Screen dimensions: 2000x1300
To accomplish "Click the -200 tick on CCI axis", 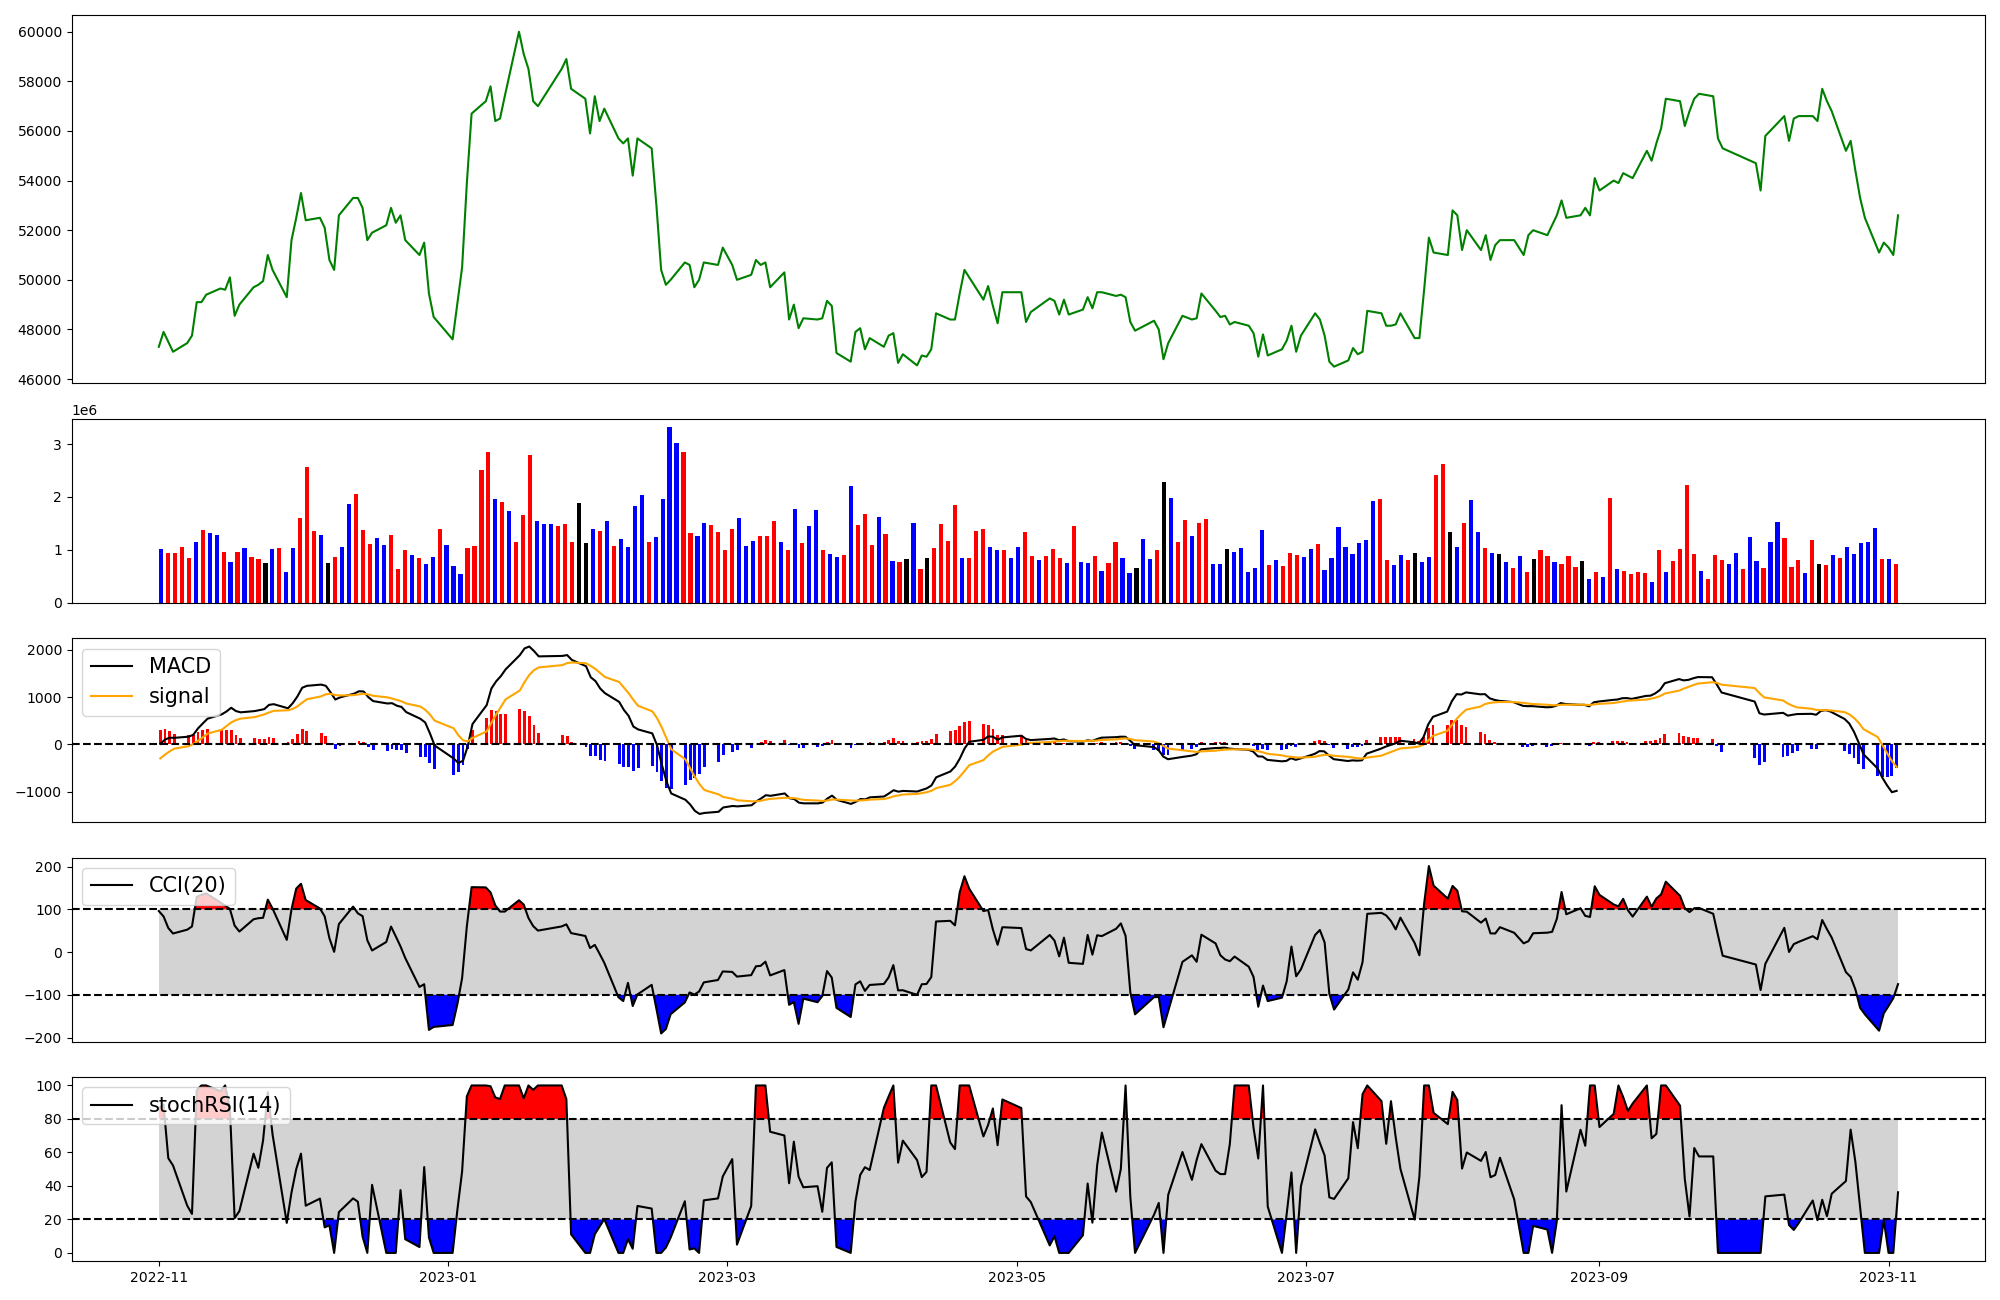I will click(x=44, y=1038).
